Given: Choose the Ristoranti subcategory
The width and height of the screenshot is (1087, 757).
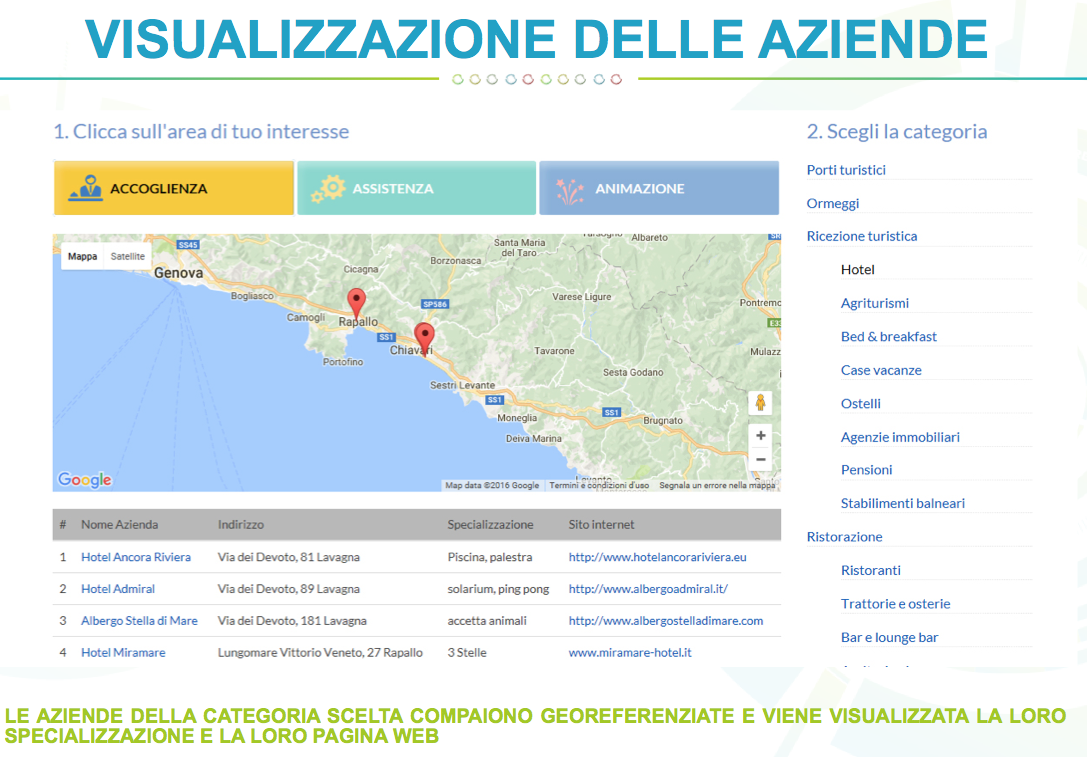Looking at the screenshot, I should tap(871, 570).
